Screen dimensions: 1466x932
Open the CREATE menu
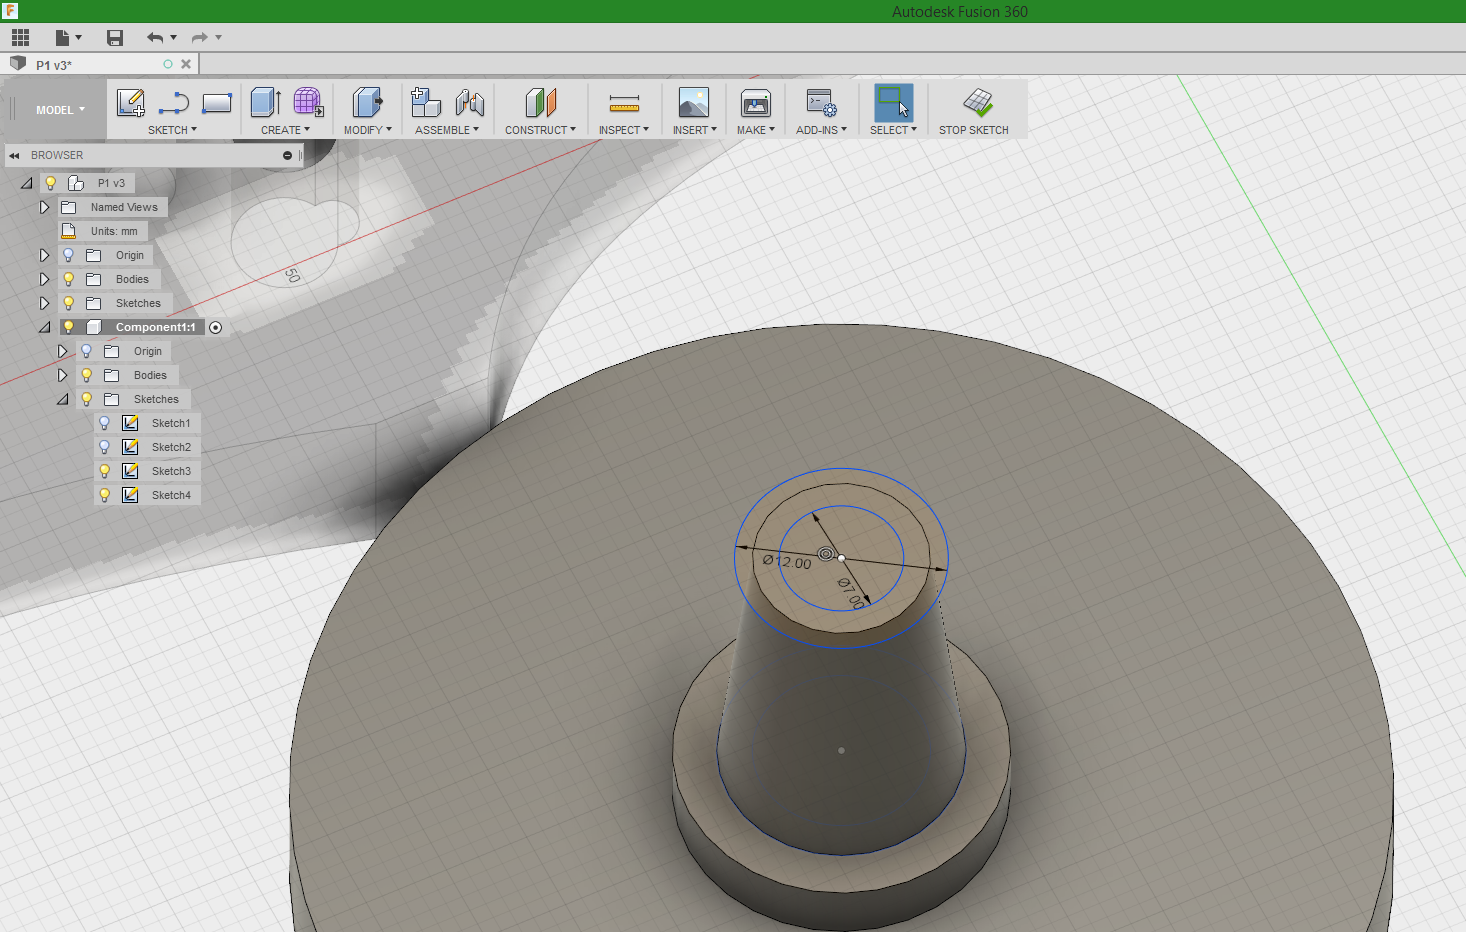(286, 130)
